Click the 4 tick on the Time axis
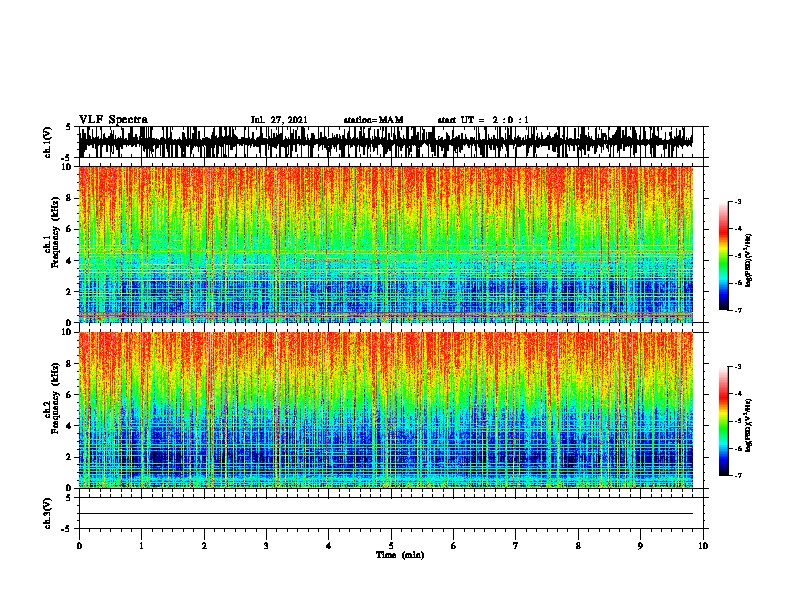Viewport: 792px width, 612px height. (x=329, y=545)
